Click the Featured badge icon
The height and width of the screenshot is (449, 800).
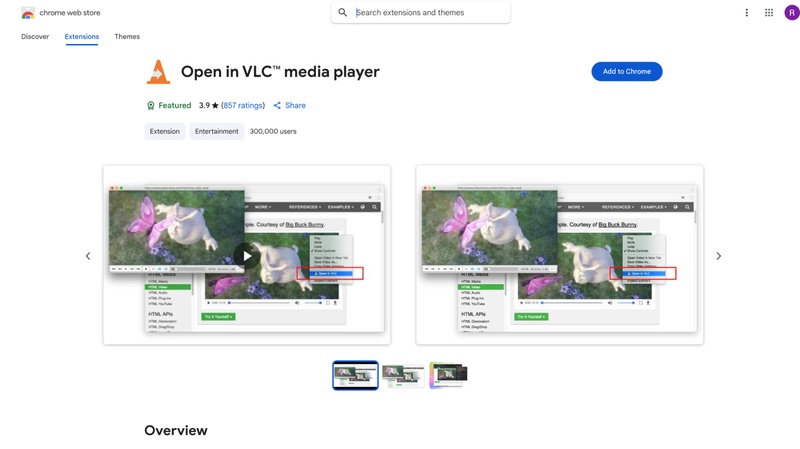pyautogui.click(x=151, y=106)
